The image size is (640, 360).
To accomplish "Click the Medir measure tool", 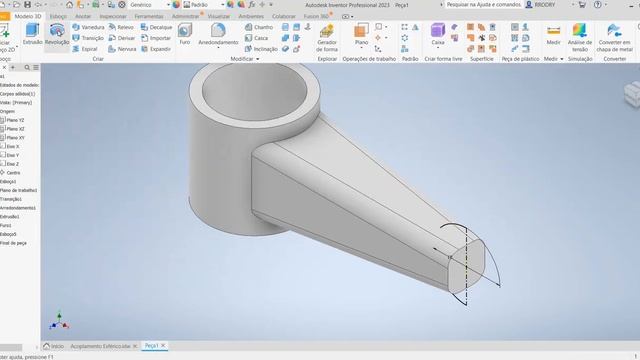I will (x=553, y=35).
